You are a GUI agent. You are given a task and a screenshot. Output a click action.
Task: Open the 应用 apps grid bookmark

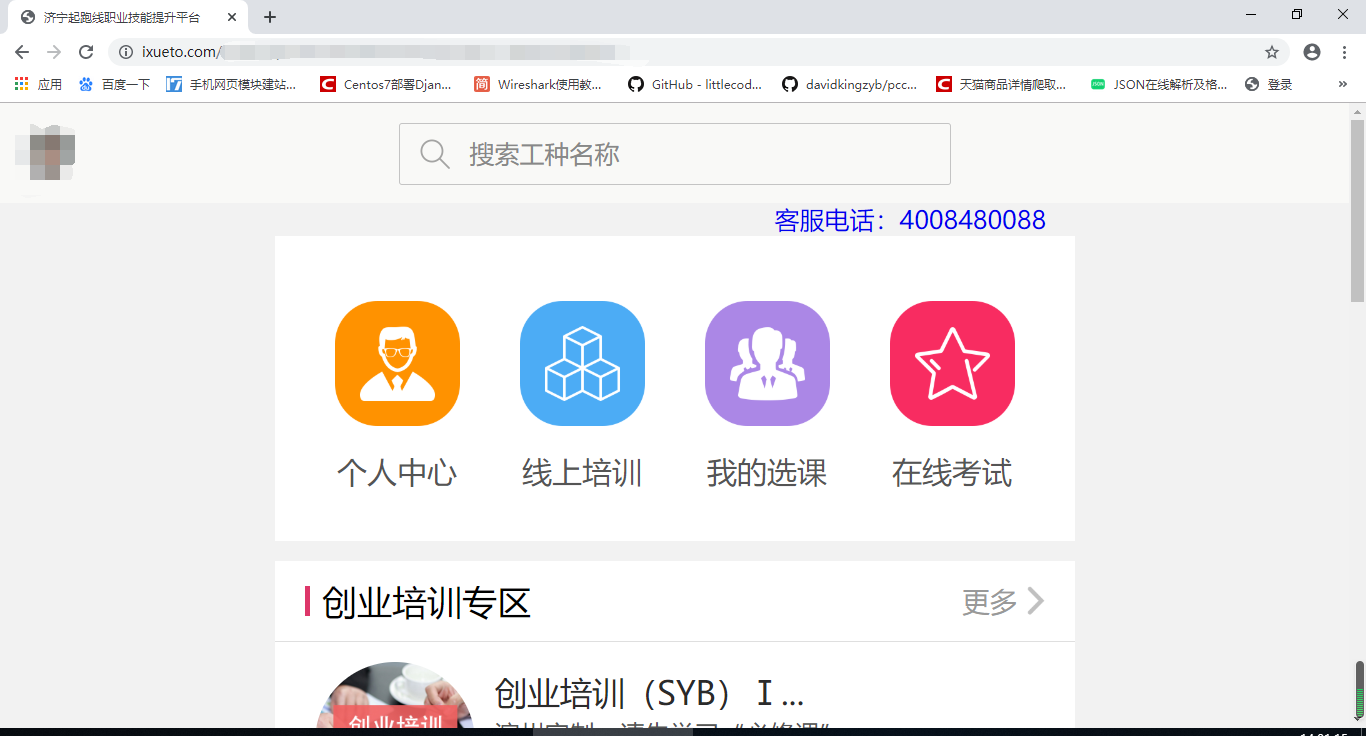pos(38,85)
